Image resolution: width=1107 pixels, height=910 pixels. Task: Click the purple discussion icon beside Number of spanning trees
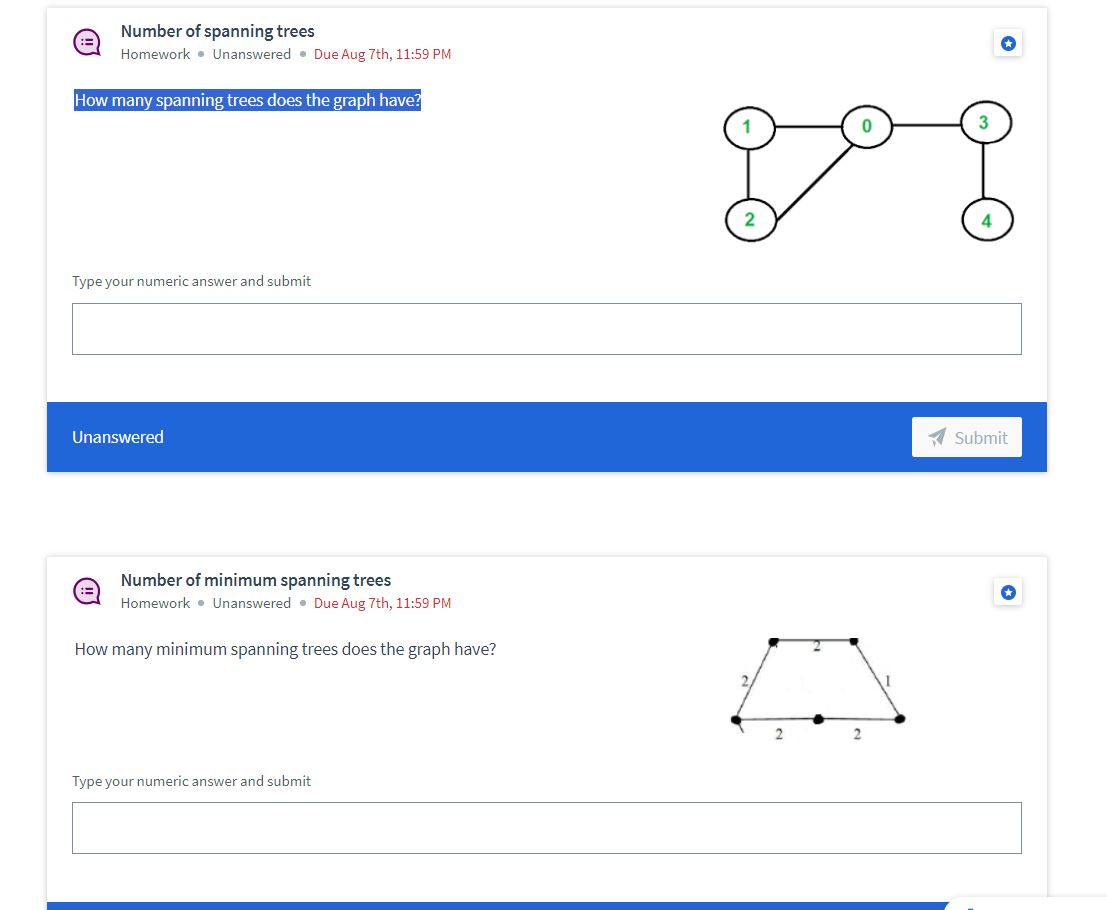87,42
